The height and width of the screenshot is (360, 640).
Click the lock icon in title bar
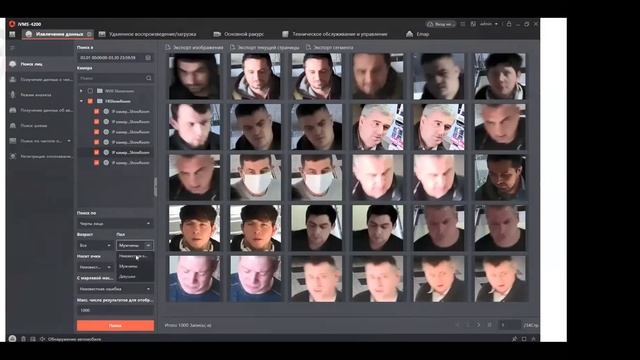[x=509, y=24]
